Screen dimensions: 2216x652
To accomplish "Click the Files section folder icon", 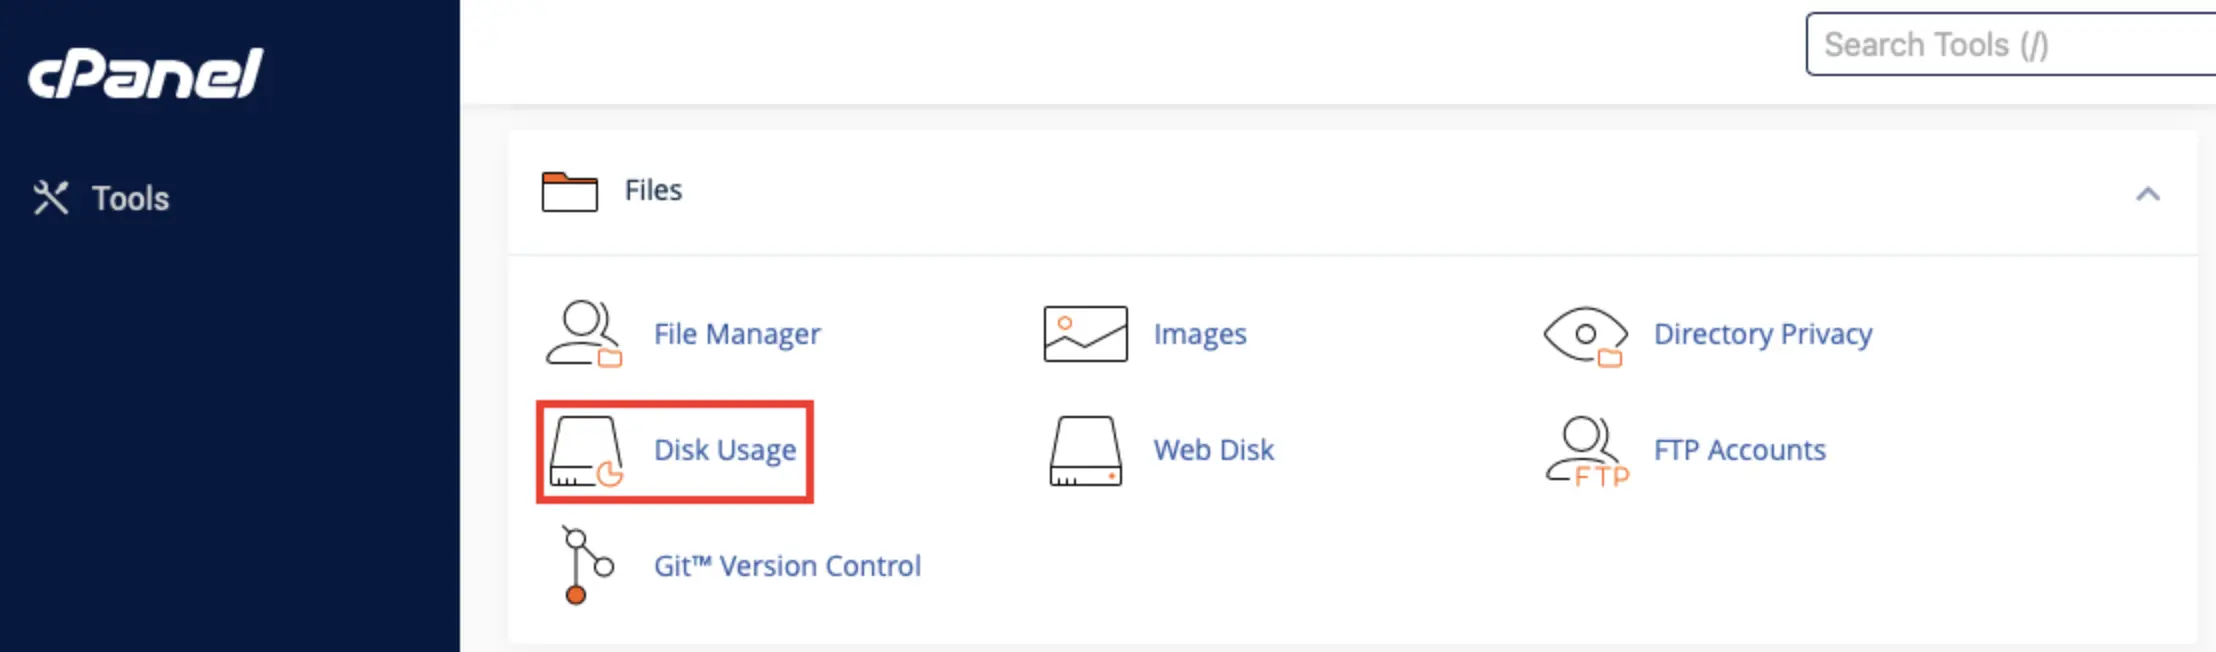I will pyautogui.click(x=569, y=191).
